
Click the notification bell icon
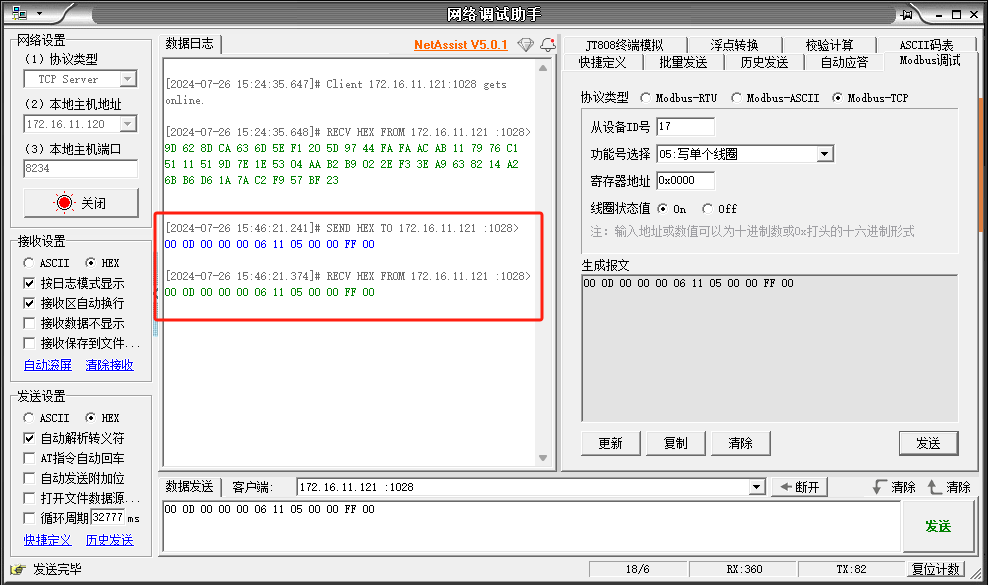tap(547, 45)
